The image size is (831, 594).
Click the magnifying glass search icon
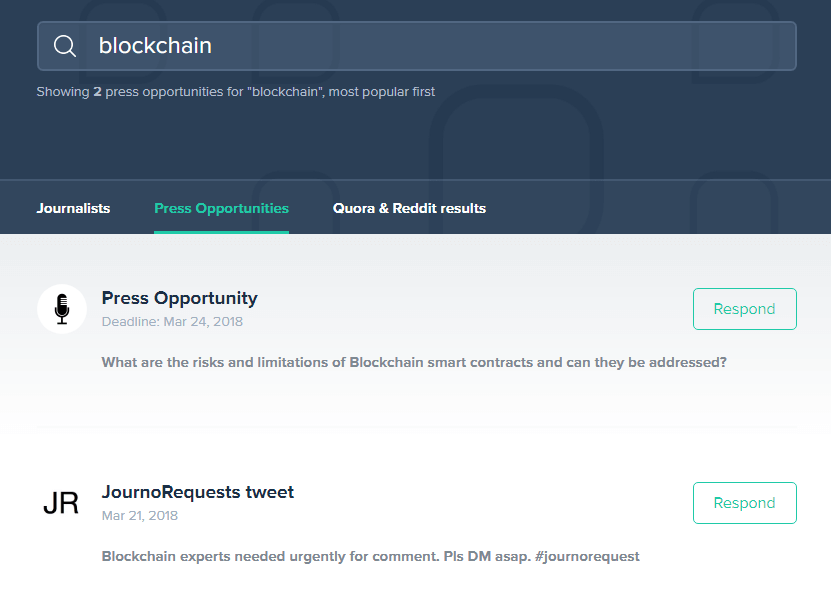click(65, 46)
